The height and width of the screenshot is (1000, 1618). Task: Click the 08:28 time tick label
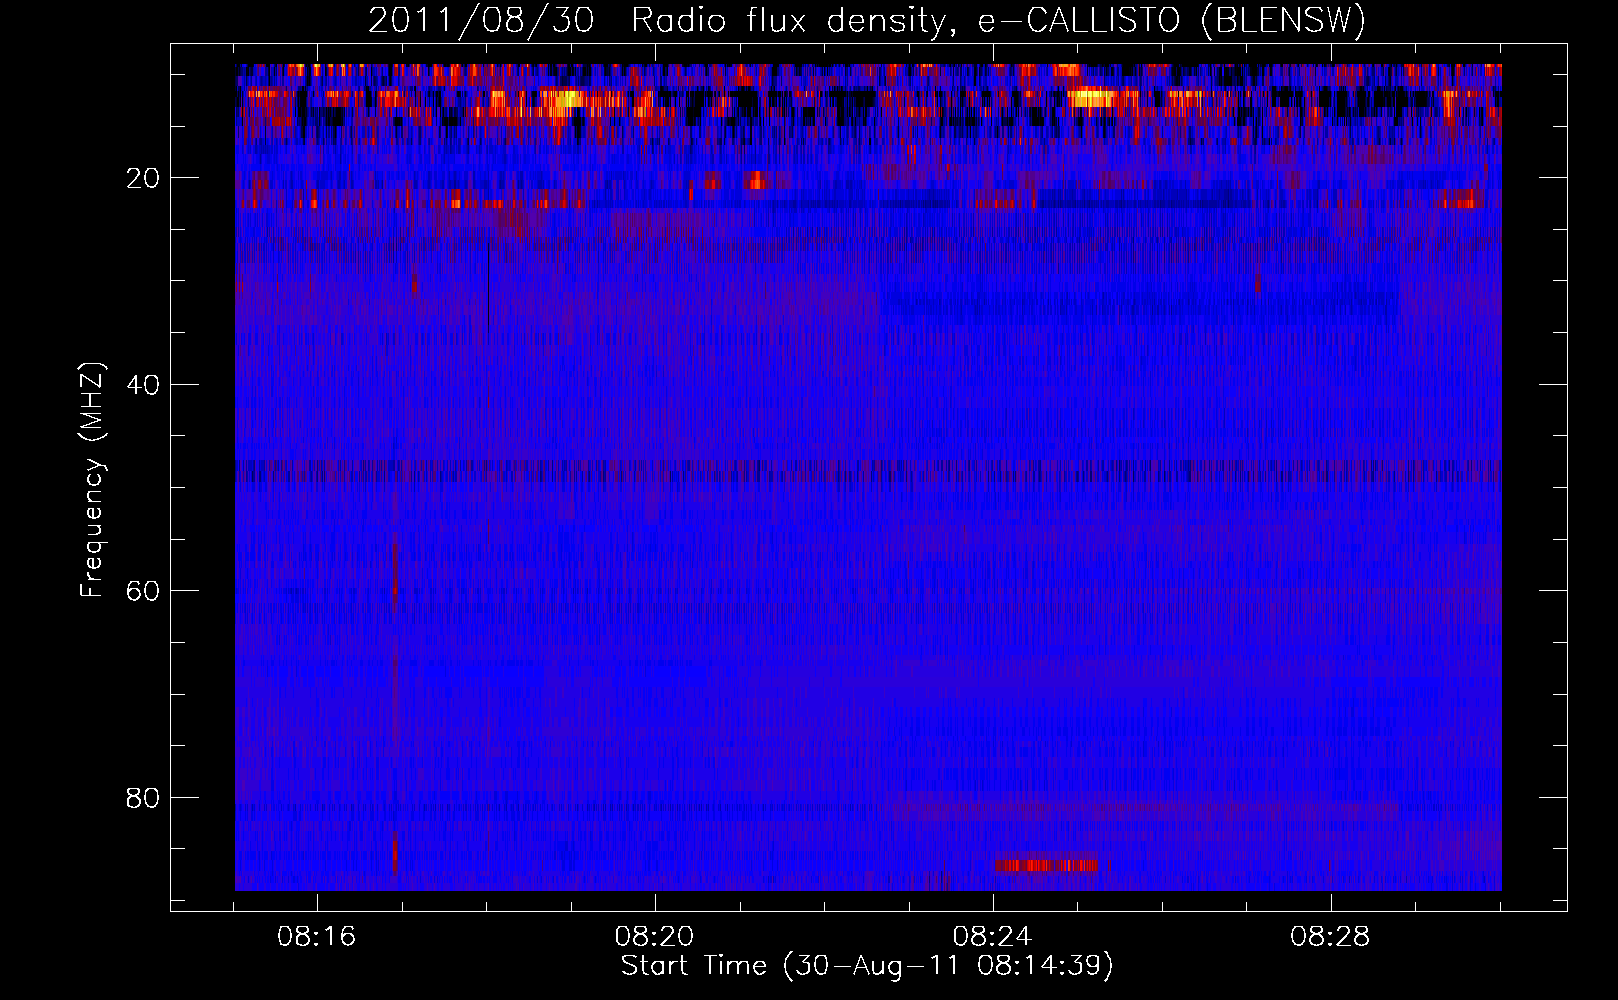click(x=1330, y=937)
